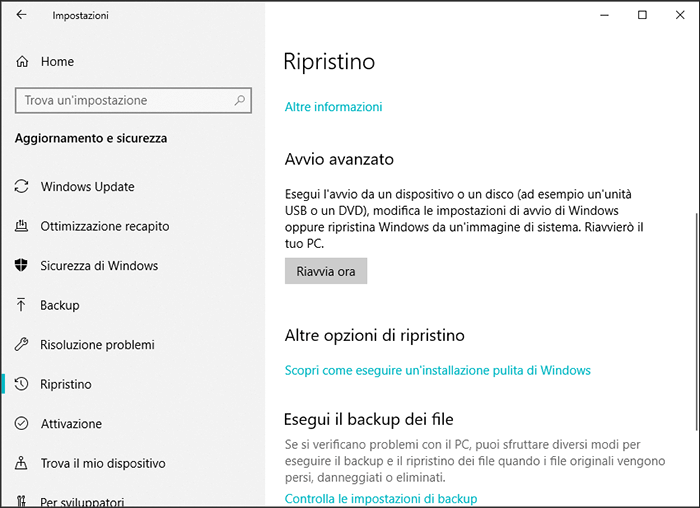Image resolution: width=700 pixels, height=508 pixels.
Task: Open Windows Update settings page
Action: [87, 187]
